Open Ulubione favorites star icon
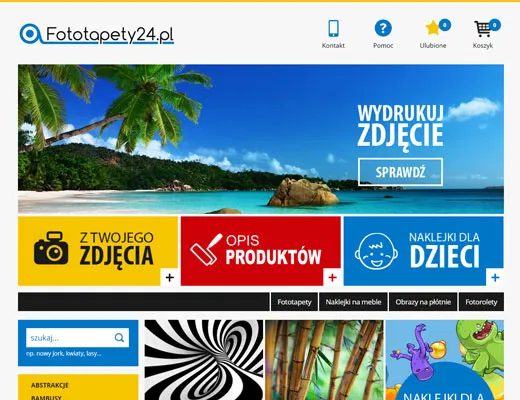Viewport: 520px width, 400px height. tap(433, 28)
